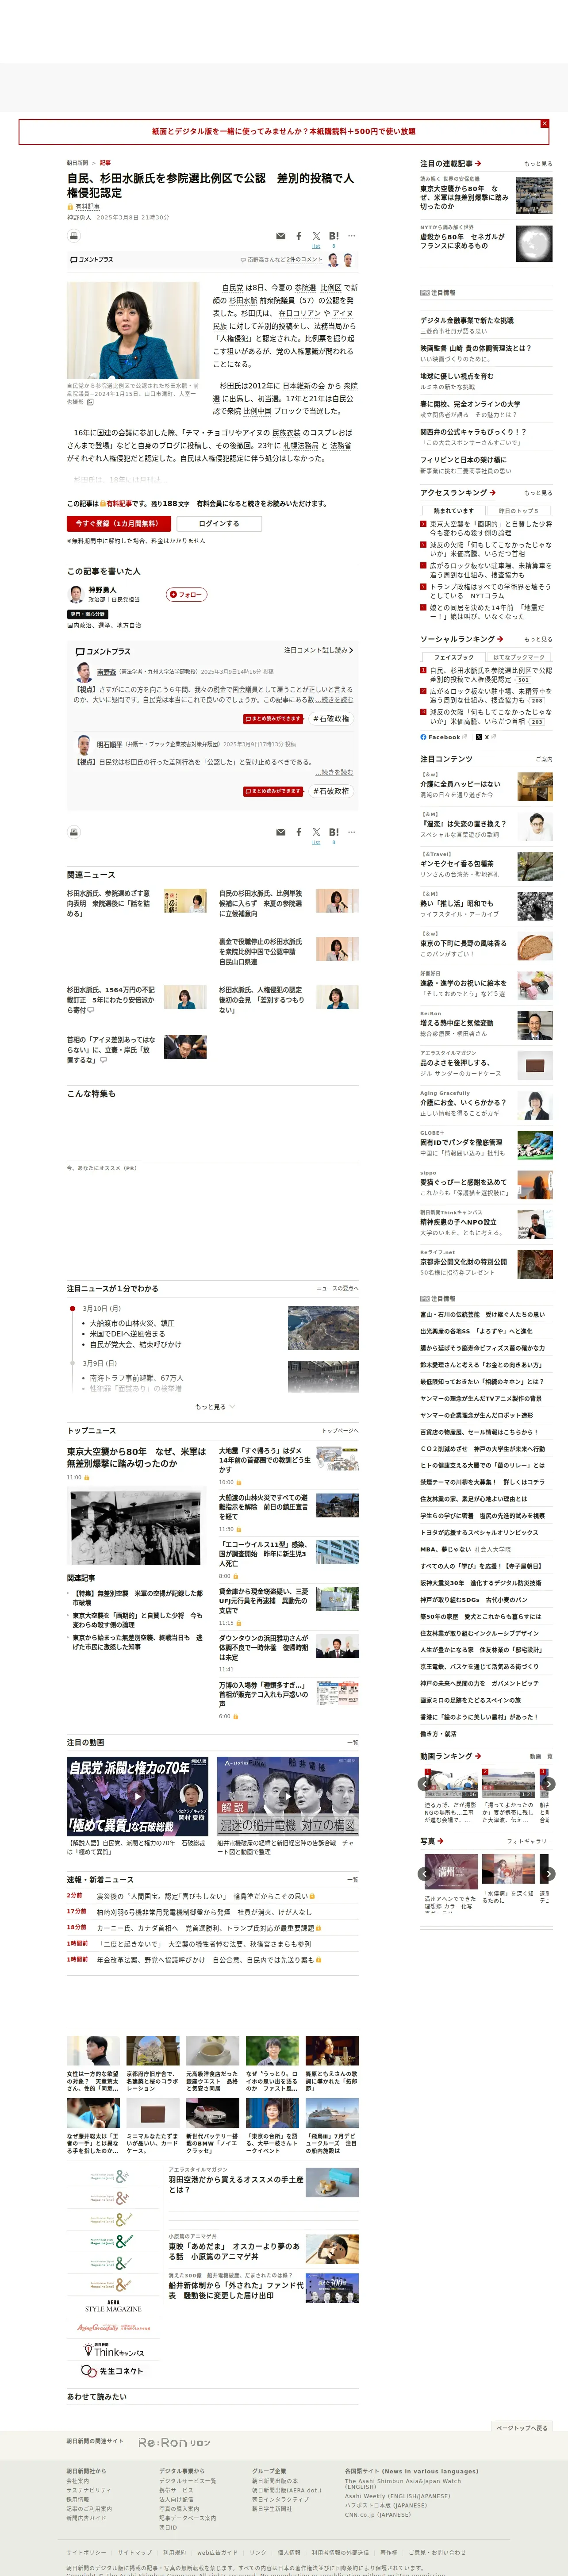Close the red subscription banner at top

(x=544, y=124)
